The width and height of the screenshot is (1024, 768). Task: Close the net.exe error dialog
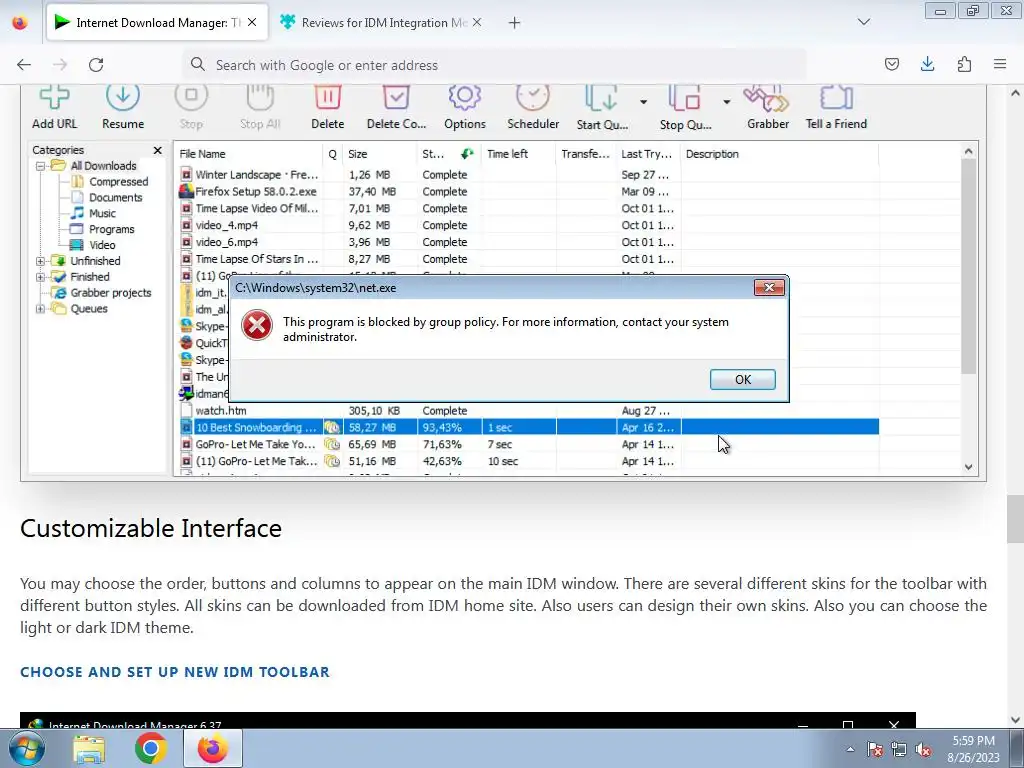click(x=769, y=287)
